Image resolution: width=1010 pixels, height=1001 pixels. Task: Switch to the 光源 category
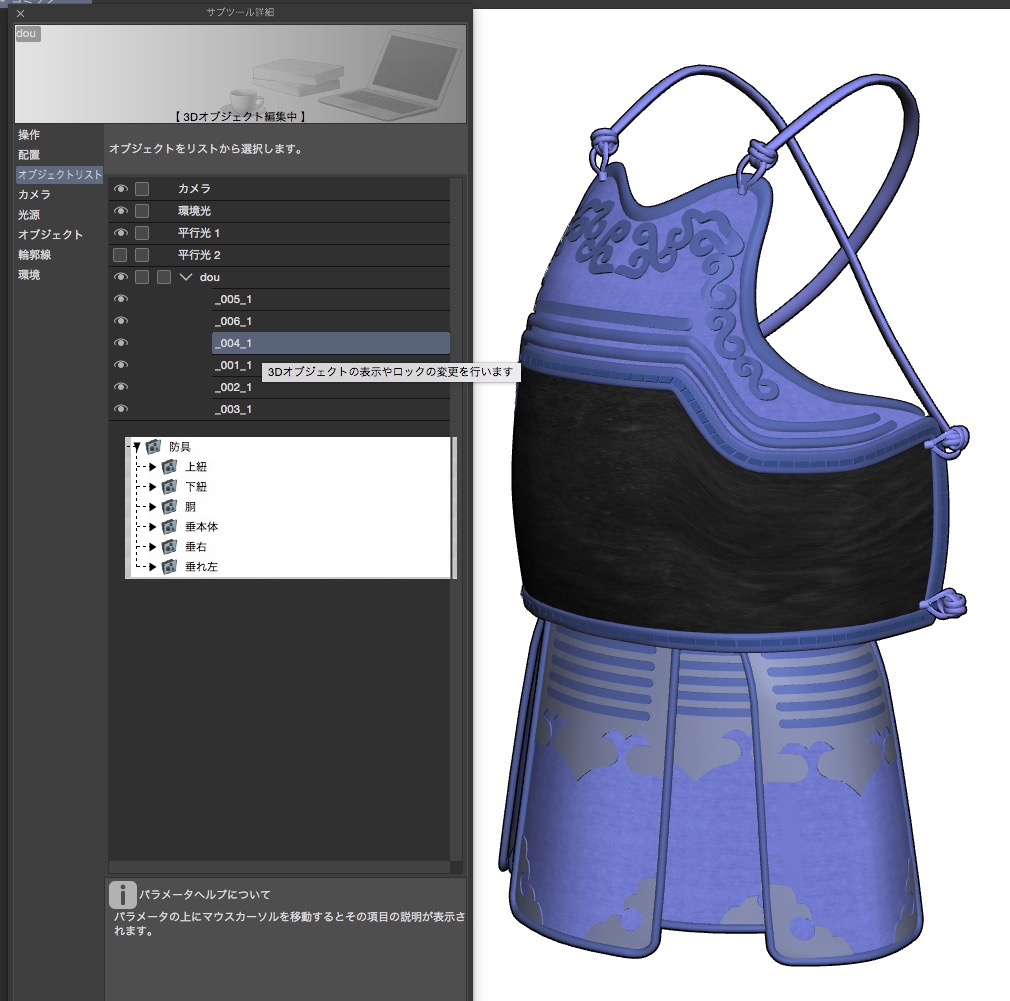click(29, 214)
